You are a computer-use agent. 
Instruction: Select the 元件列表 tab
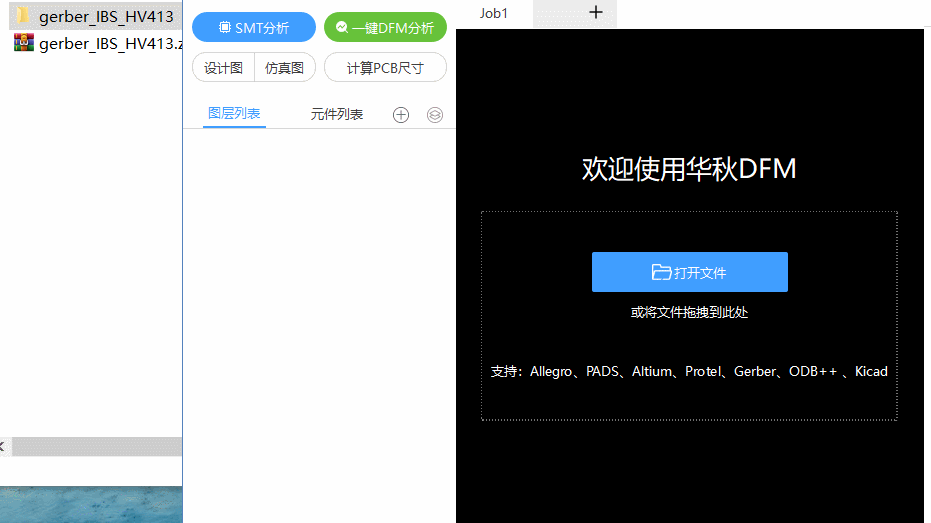click(337, 115)
